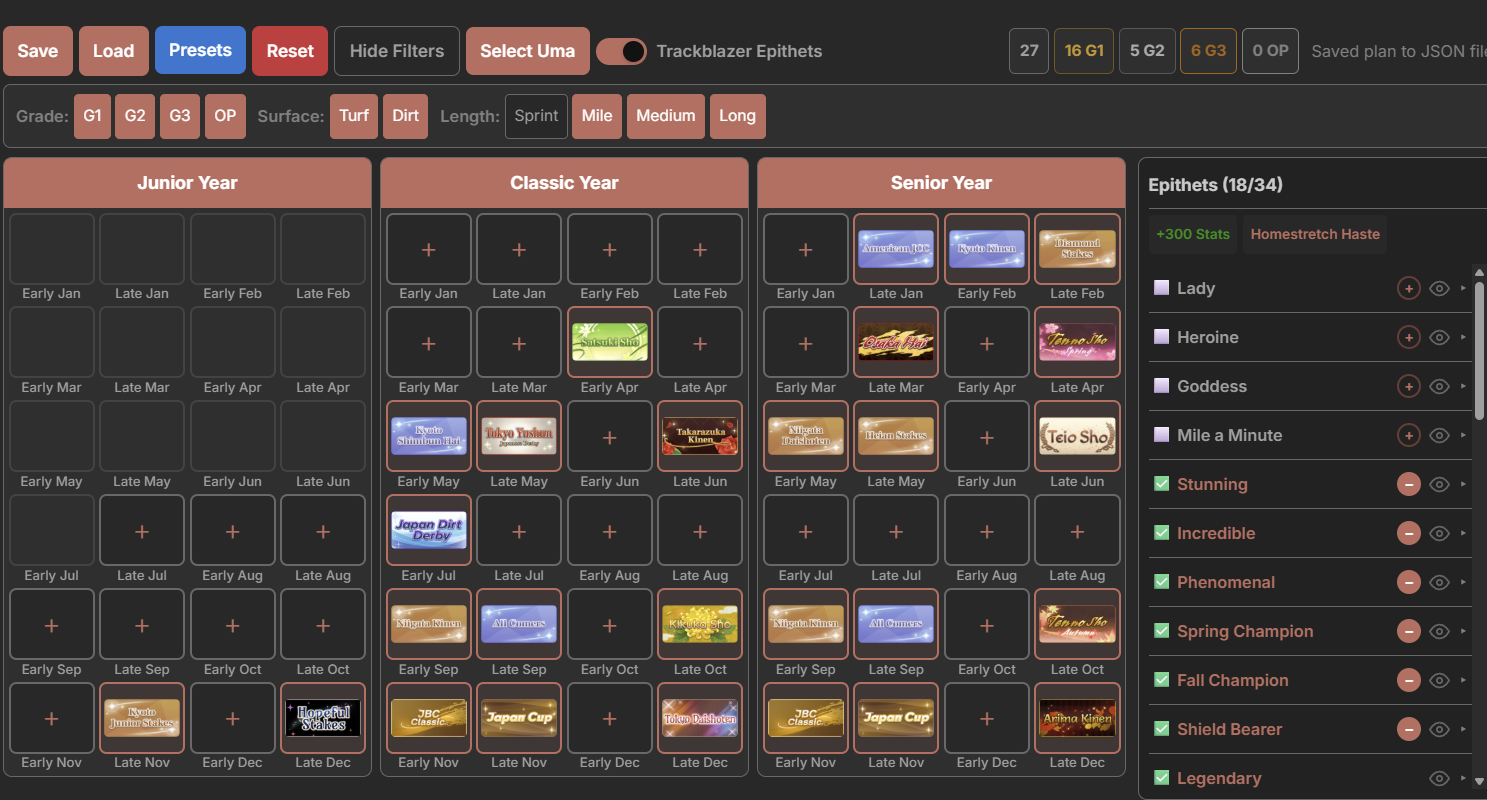
Task: Add a race in Senior Early Apr
Action: (986, 342)
